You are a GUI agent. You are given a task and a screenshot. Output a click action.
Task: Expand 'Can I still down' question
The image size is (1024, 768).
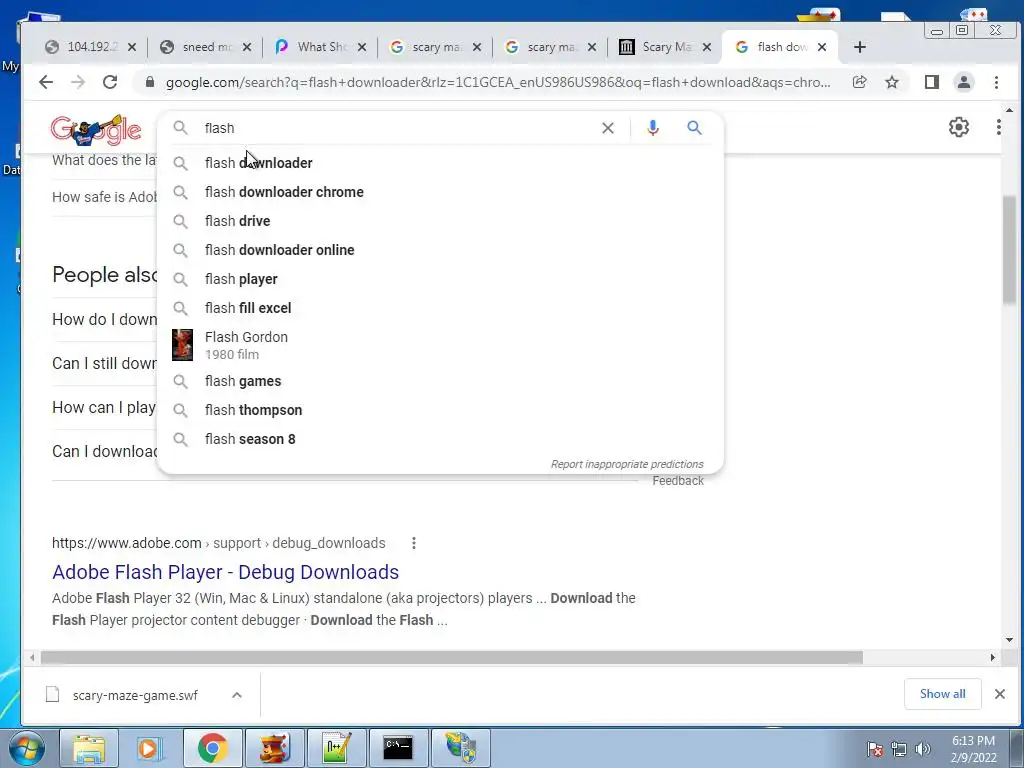pos(104,363)
